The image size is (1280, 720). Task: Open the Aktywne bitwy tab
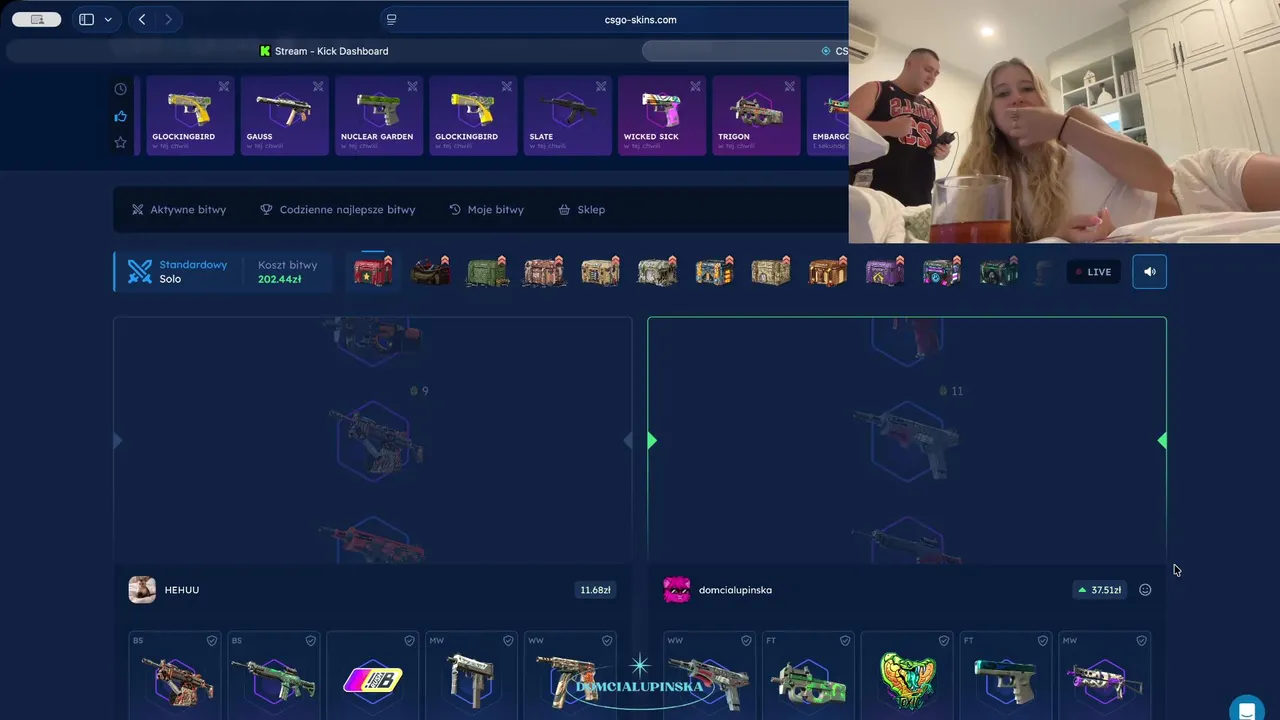tap(179, 210)
